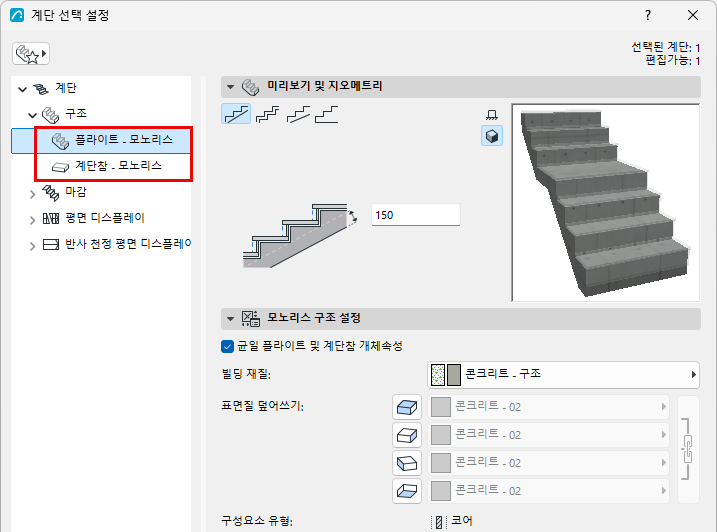Switch to the 2D plan preview icon
The height and width of the screenshot is (532, 717).
(492, 115)
